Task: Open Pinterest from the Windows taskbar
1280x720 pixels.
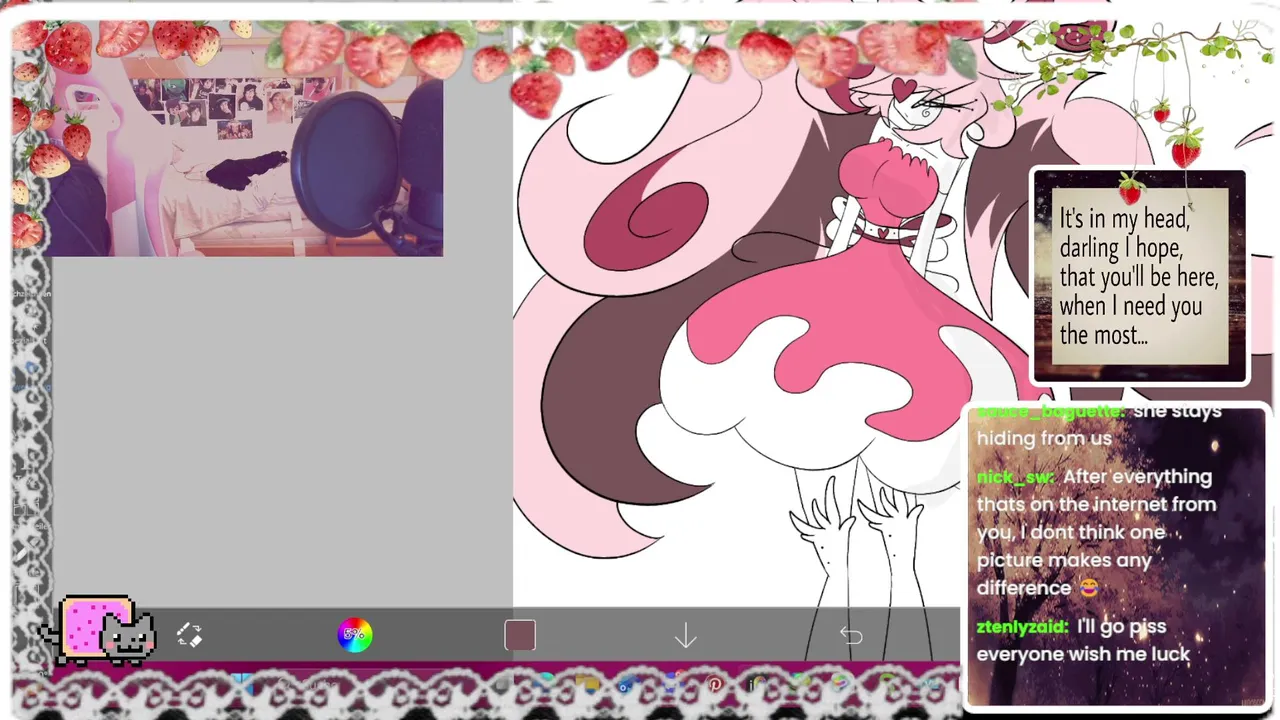Action: point(715,685)
